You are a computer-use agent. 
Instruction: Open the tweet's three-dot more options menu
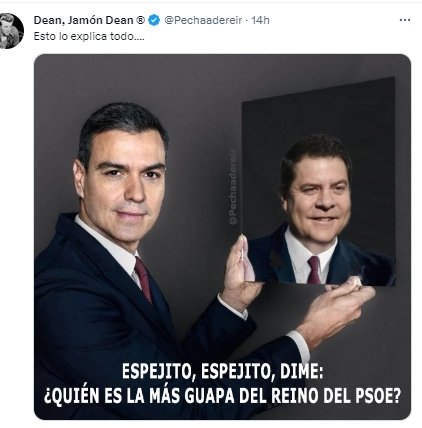(405, 20)
